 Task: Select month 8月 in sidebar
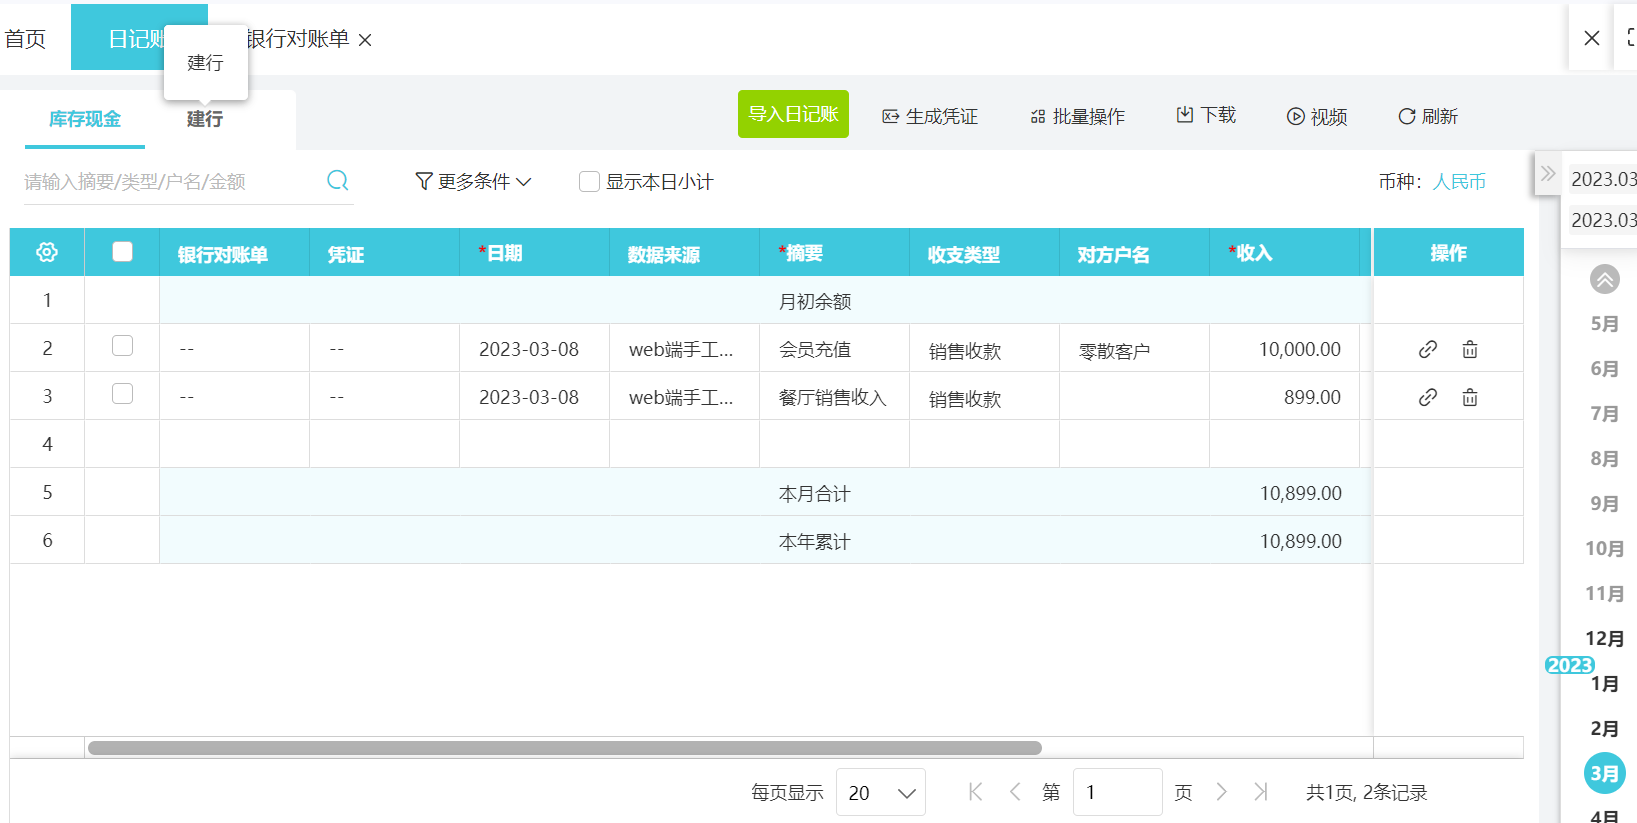1605,458
